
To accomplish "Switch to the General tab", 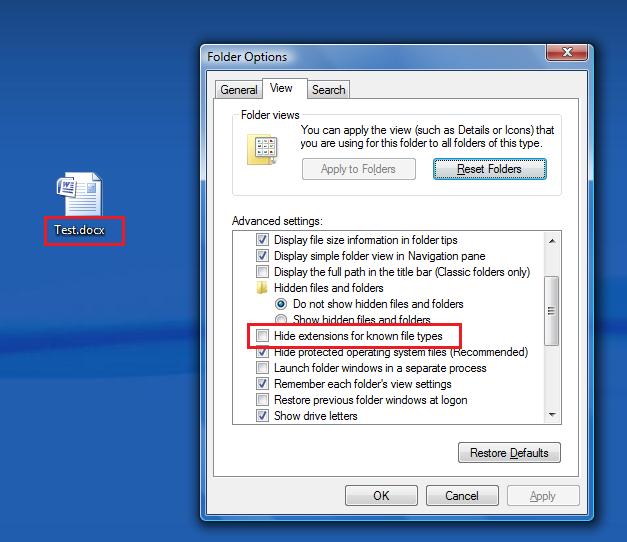I will pyautogui.click(x=239, y=90).
